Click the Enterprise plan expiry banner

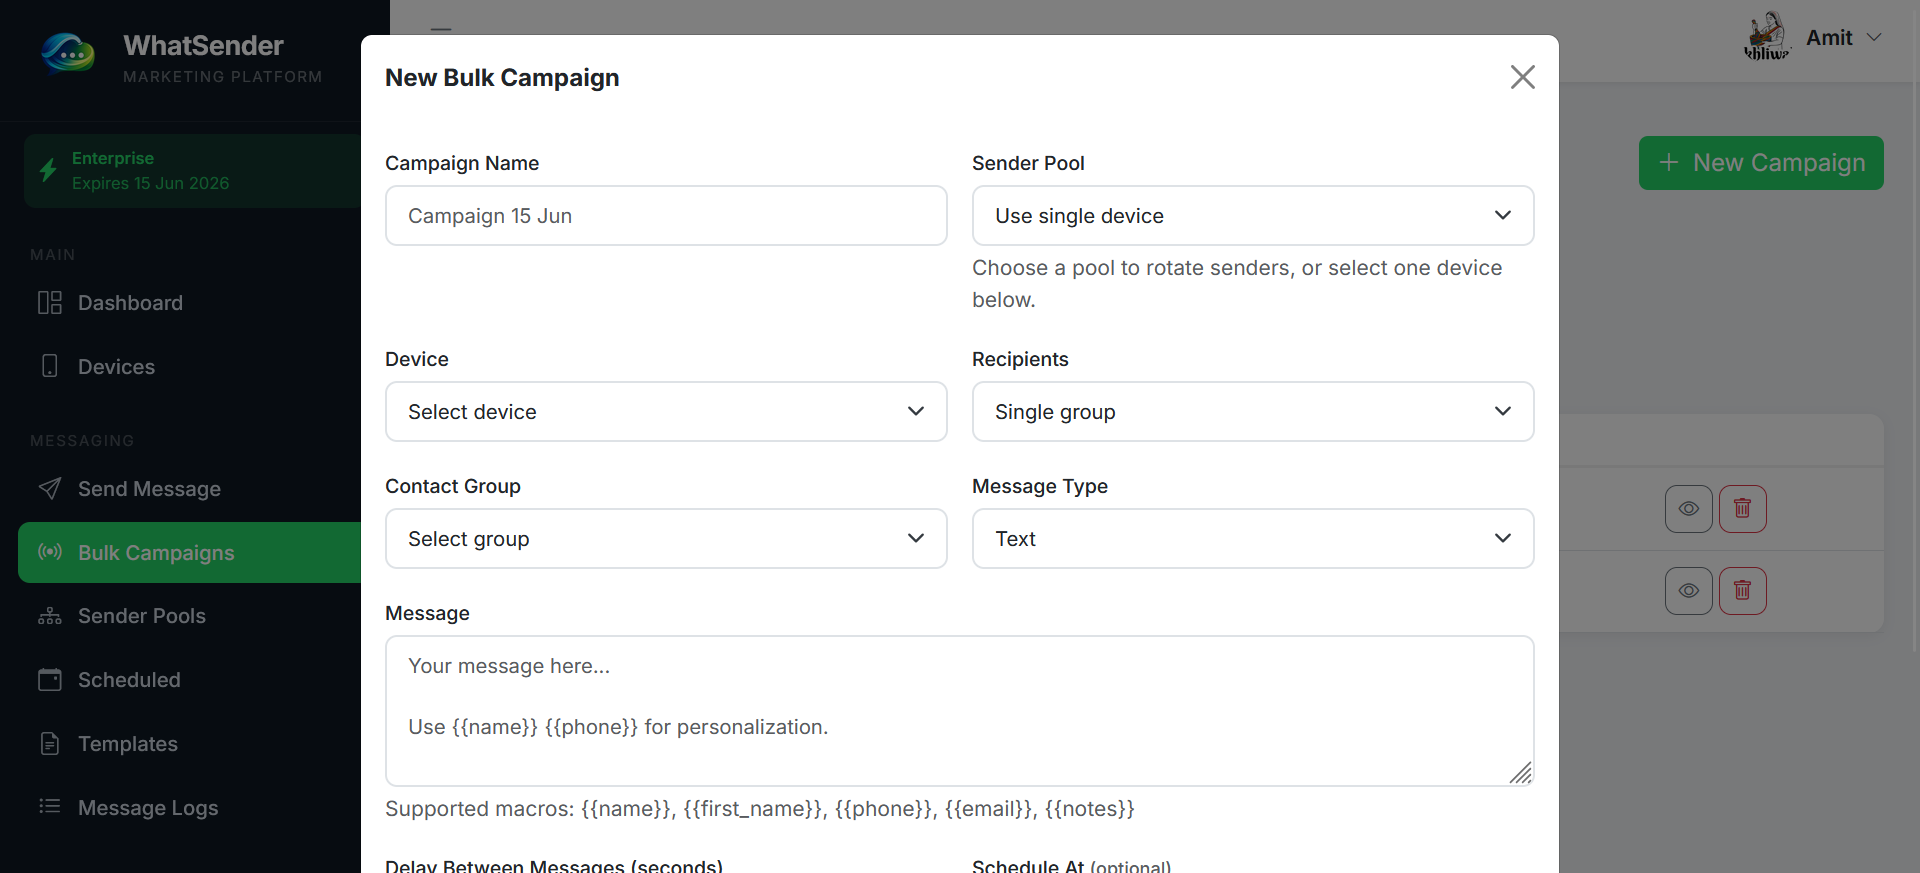pos(192,171)
